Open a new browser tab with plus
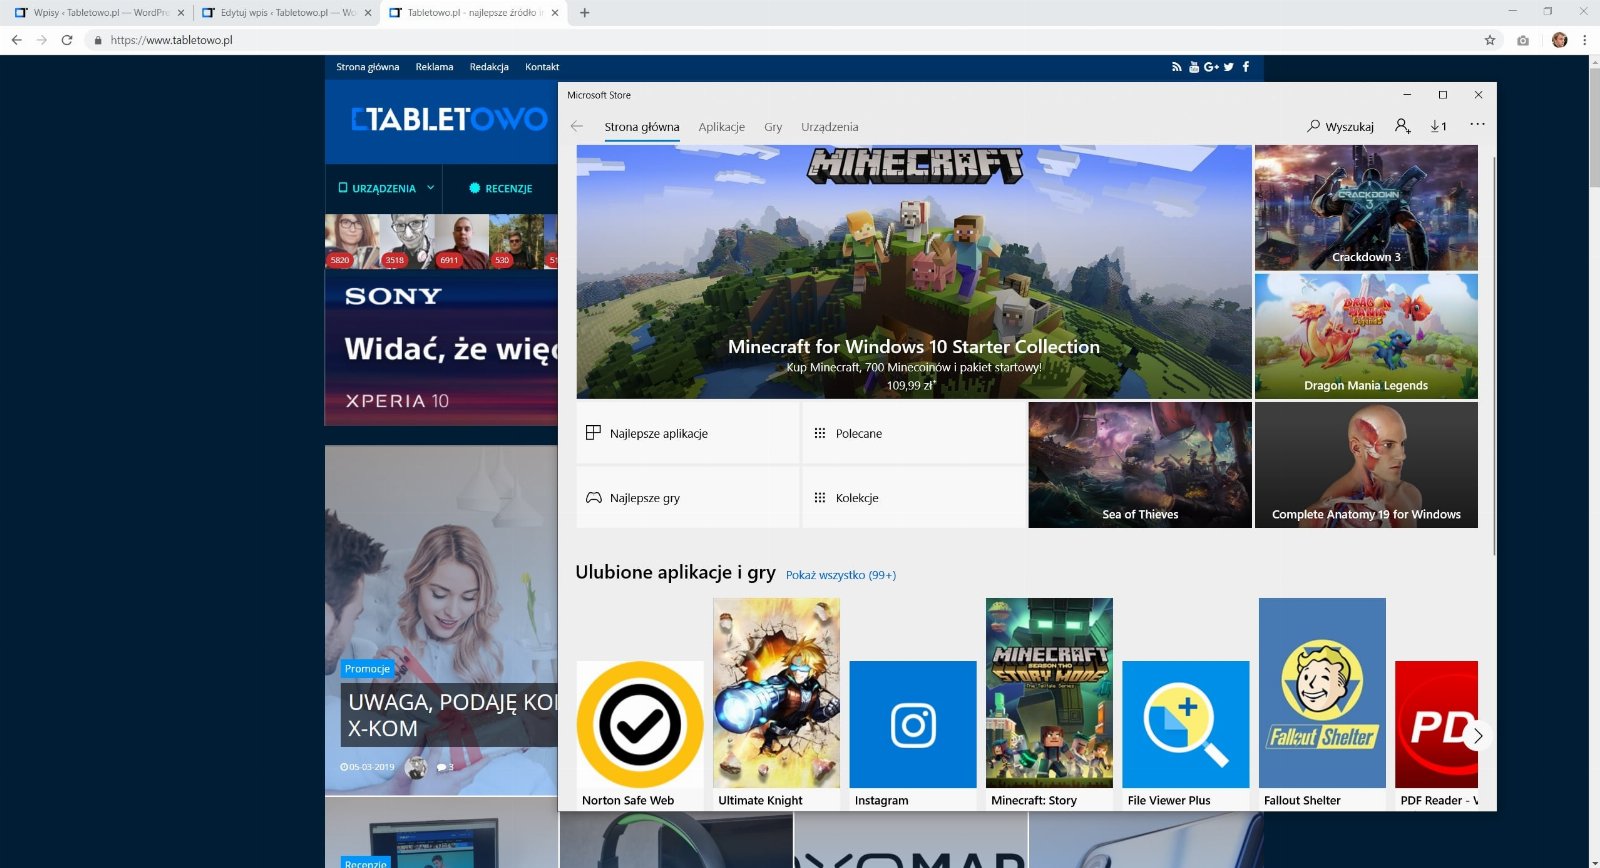 (585, 13)
